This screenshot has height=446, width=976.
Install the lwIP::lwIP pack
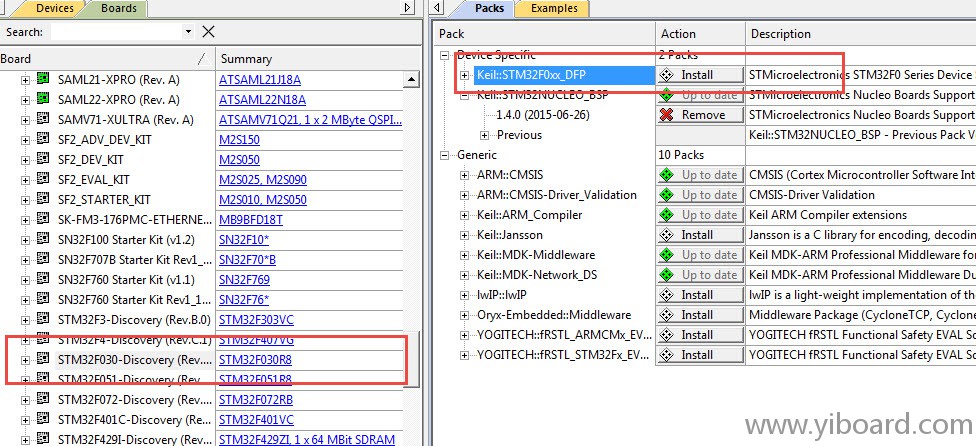pyautogui.click(x=700, y=295)
